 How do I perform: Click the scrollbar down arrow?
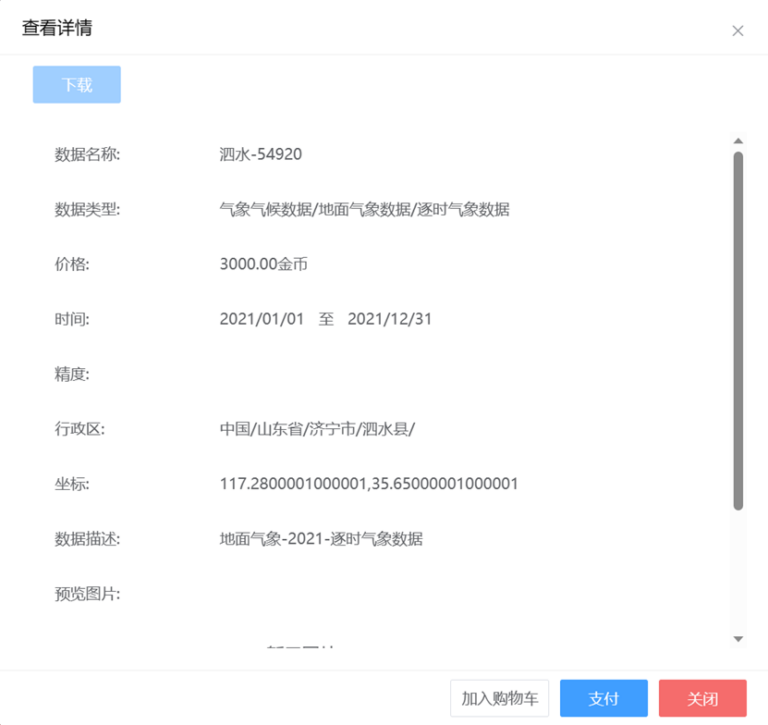[738, 638]
